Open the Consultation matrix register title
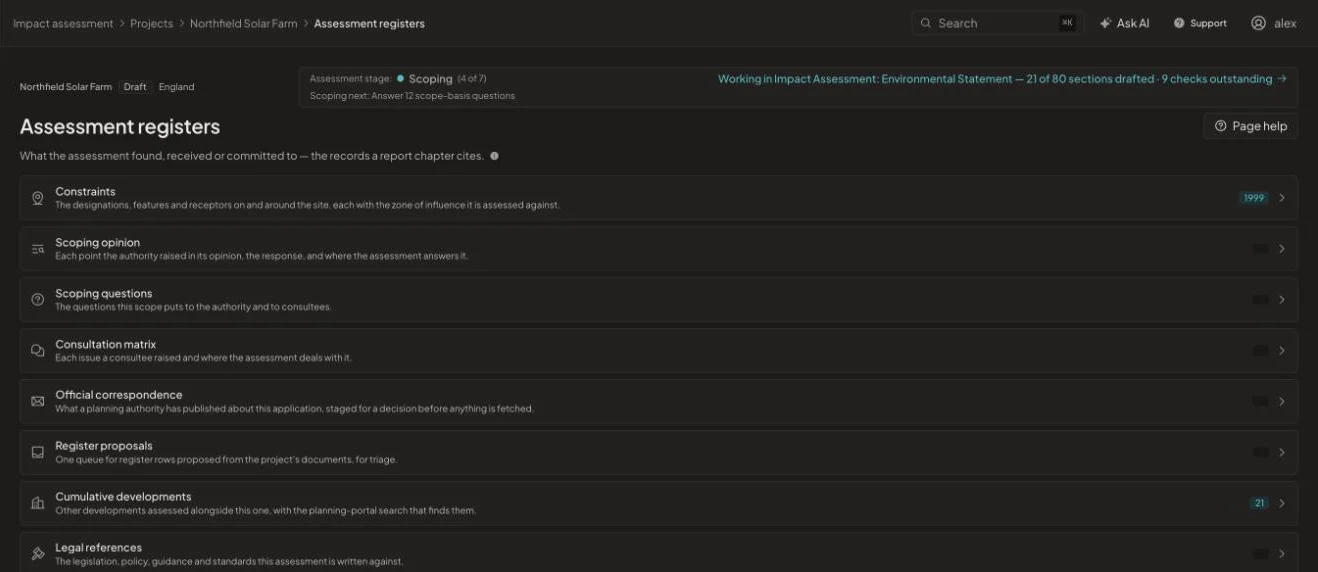This screenshot has width=1318, height=572. (106, 344)
